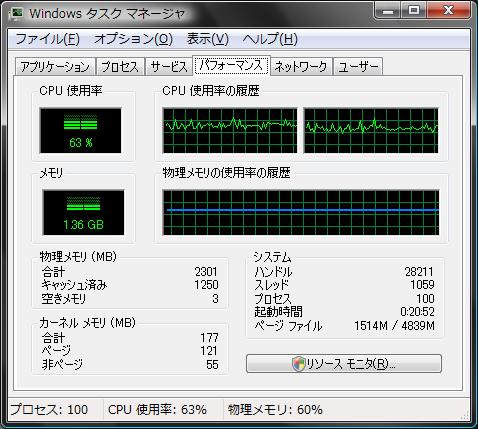Open the ファイル(F) menu
This screenshot has height=429, width=478.
[x=47, y=39]
